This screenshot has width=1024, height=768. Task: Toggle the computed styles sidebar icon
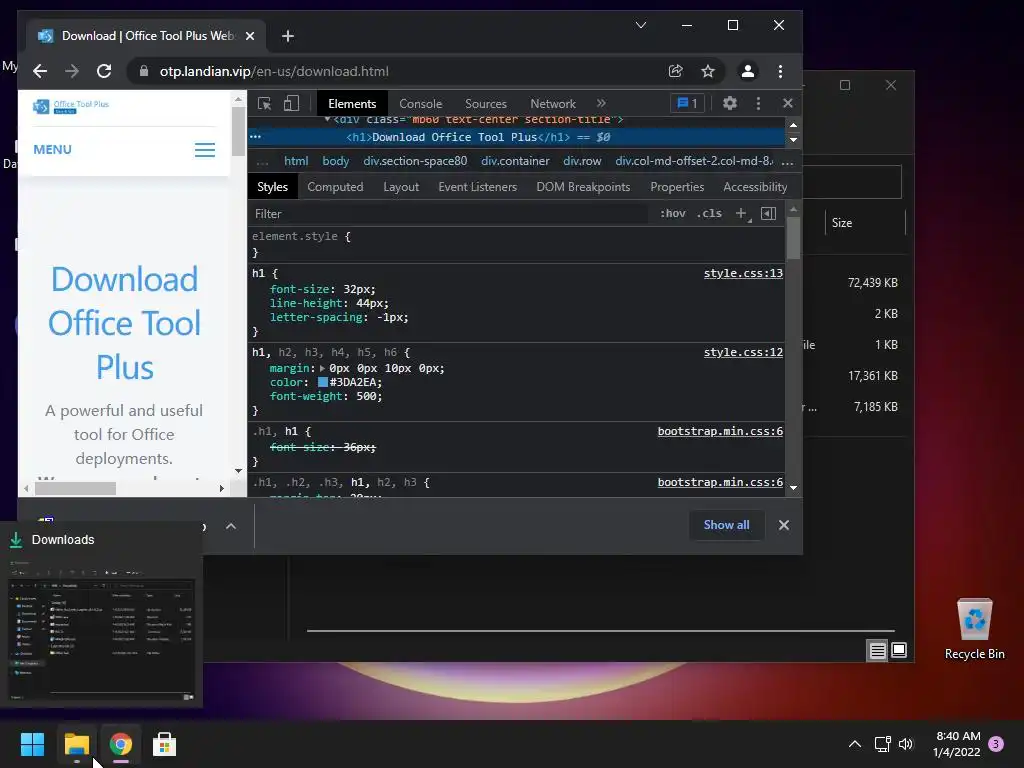point(769,214)
